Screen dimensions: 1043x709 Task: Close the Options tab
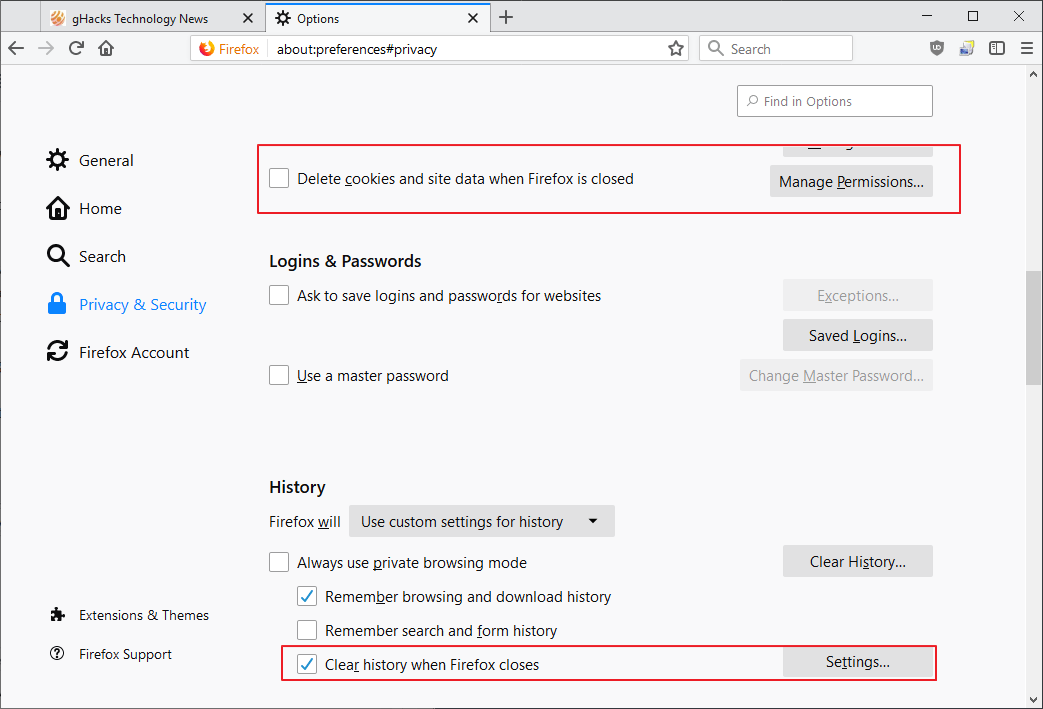[472, 18]
